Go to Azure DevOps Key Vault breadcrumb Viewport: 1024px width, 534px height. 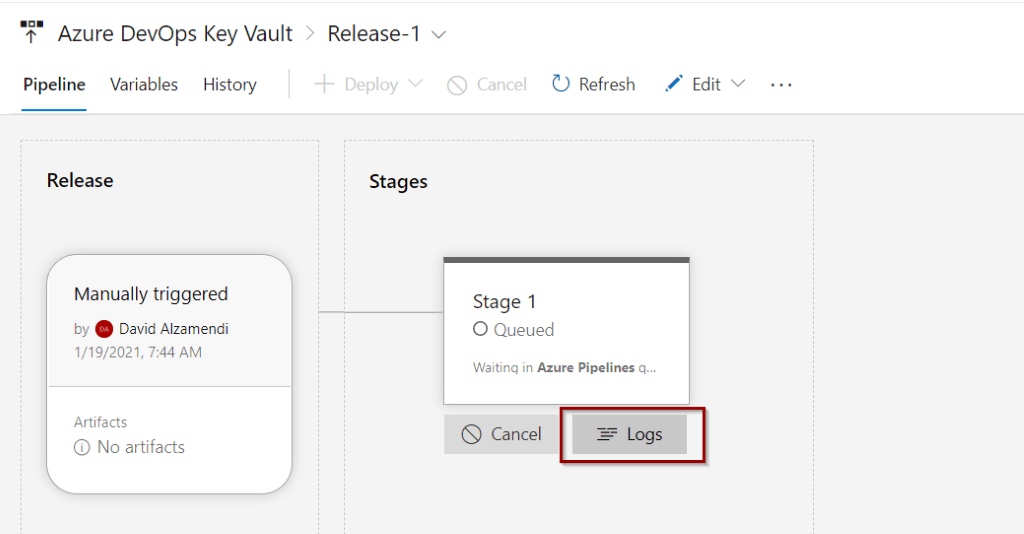pyautogui.click(x=175, y=33)
